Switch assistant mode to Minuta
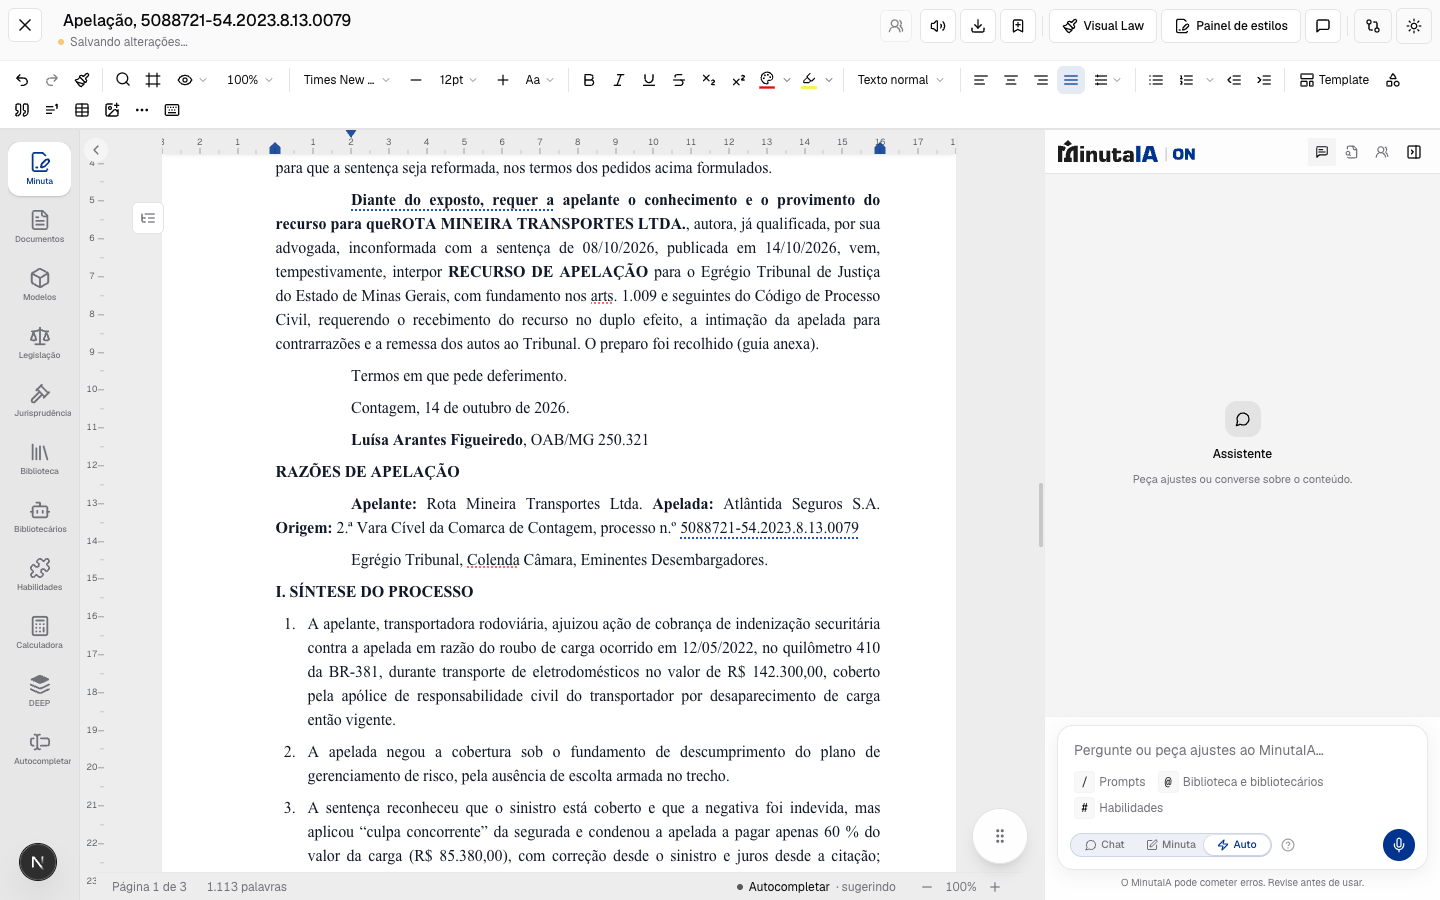This screenshot has width=1440, height=900. (x=1171, y=845)
